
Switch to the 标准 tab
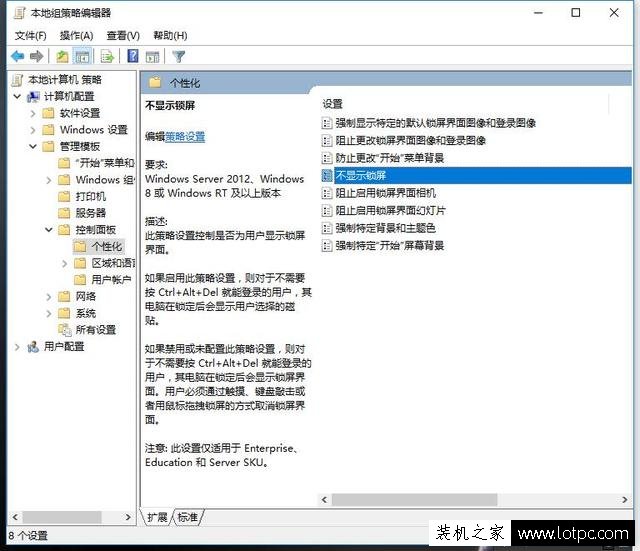187,517
